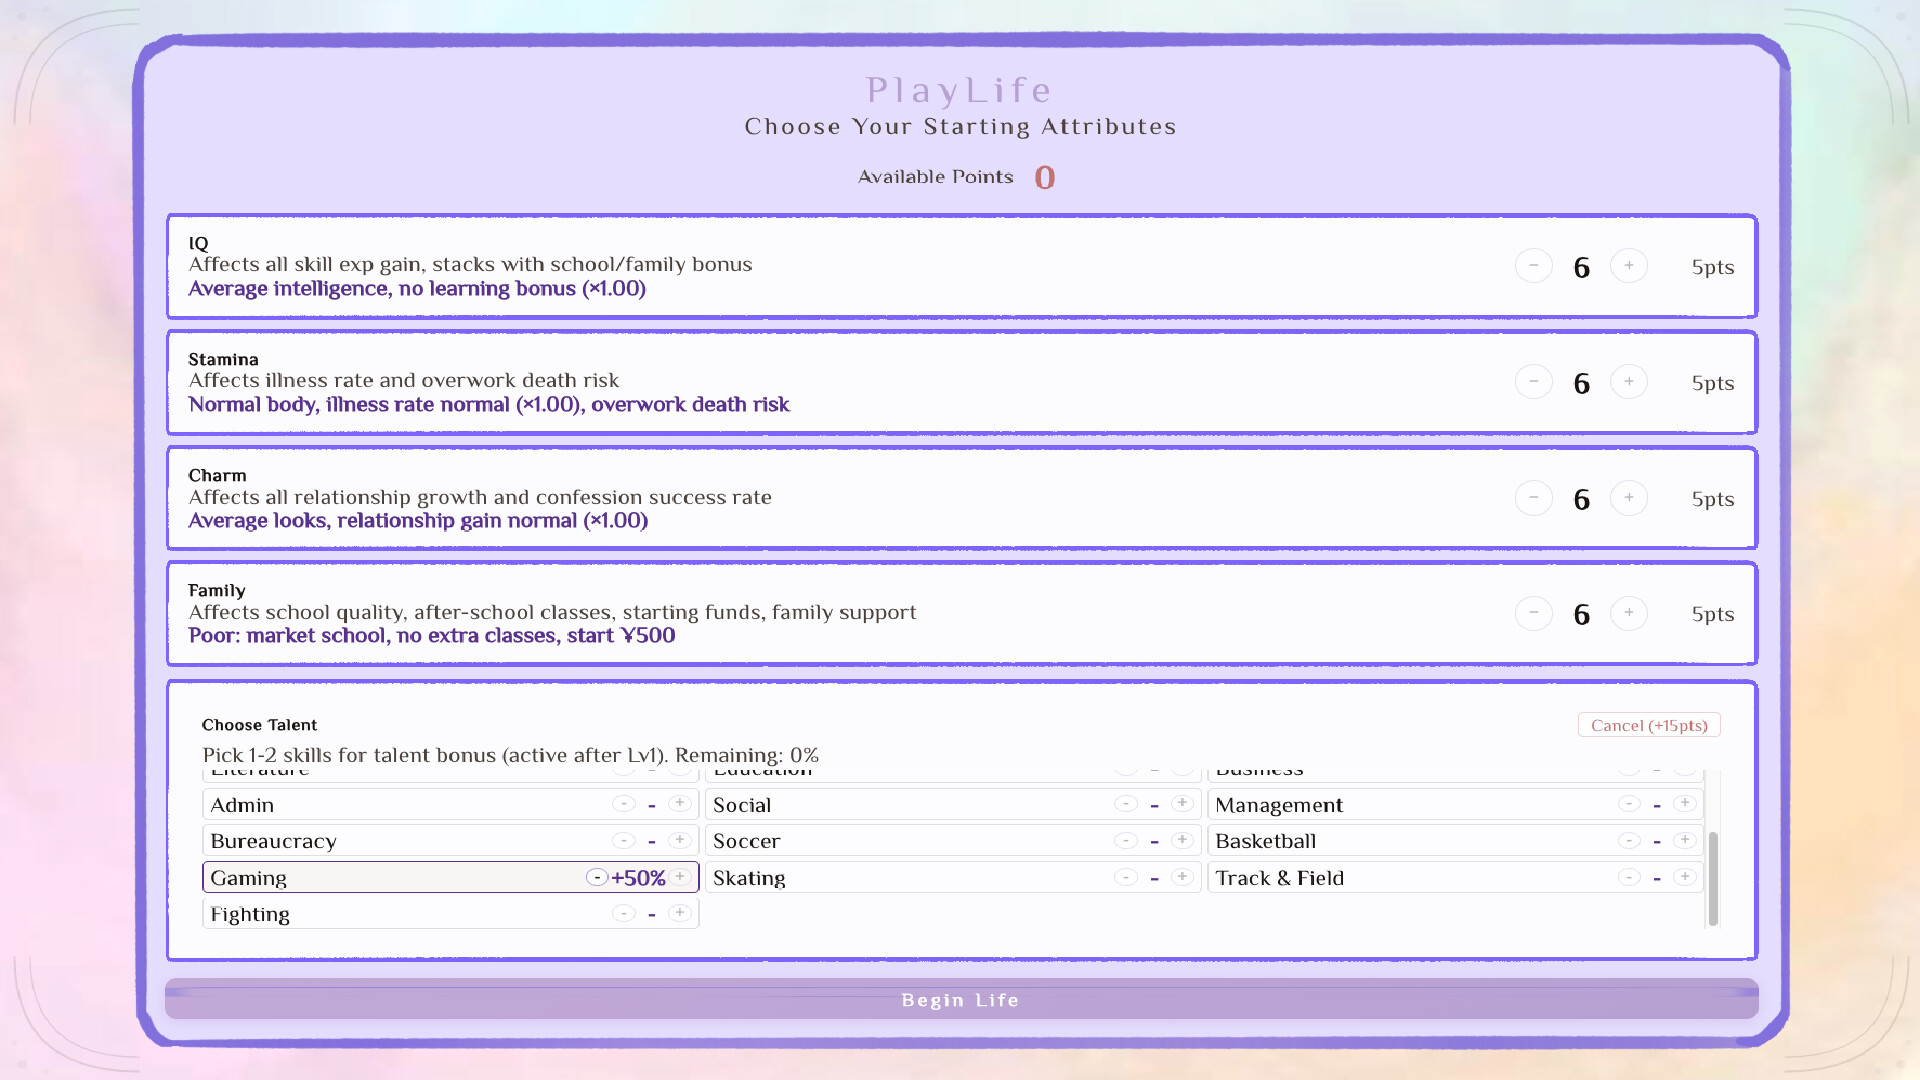Click the talent list scrollbar
The image size is (1920, 1080).
tap(1713, 879)
